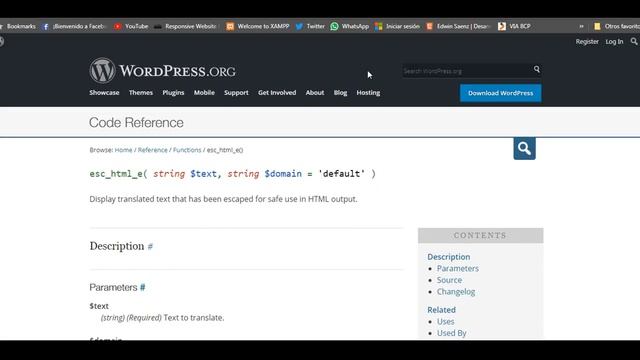Go to Functions in the breadcrumb
Screen dimensions: 640x360
(x=187, y=150)
